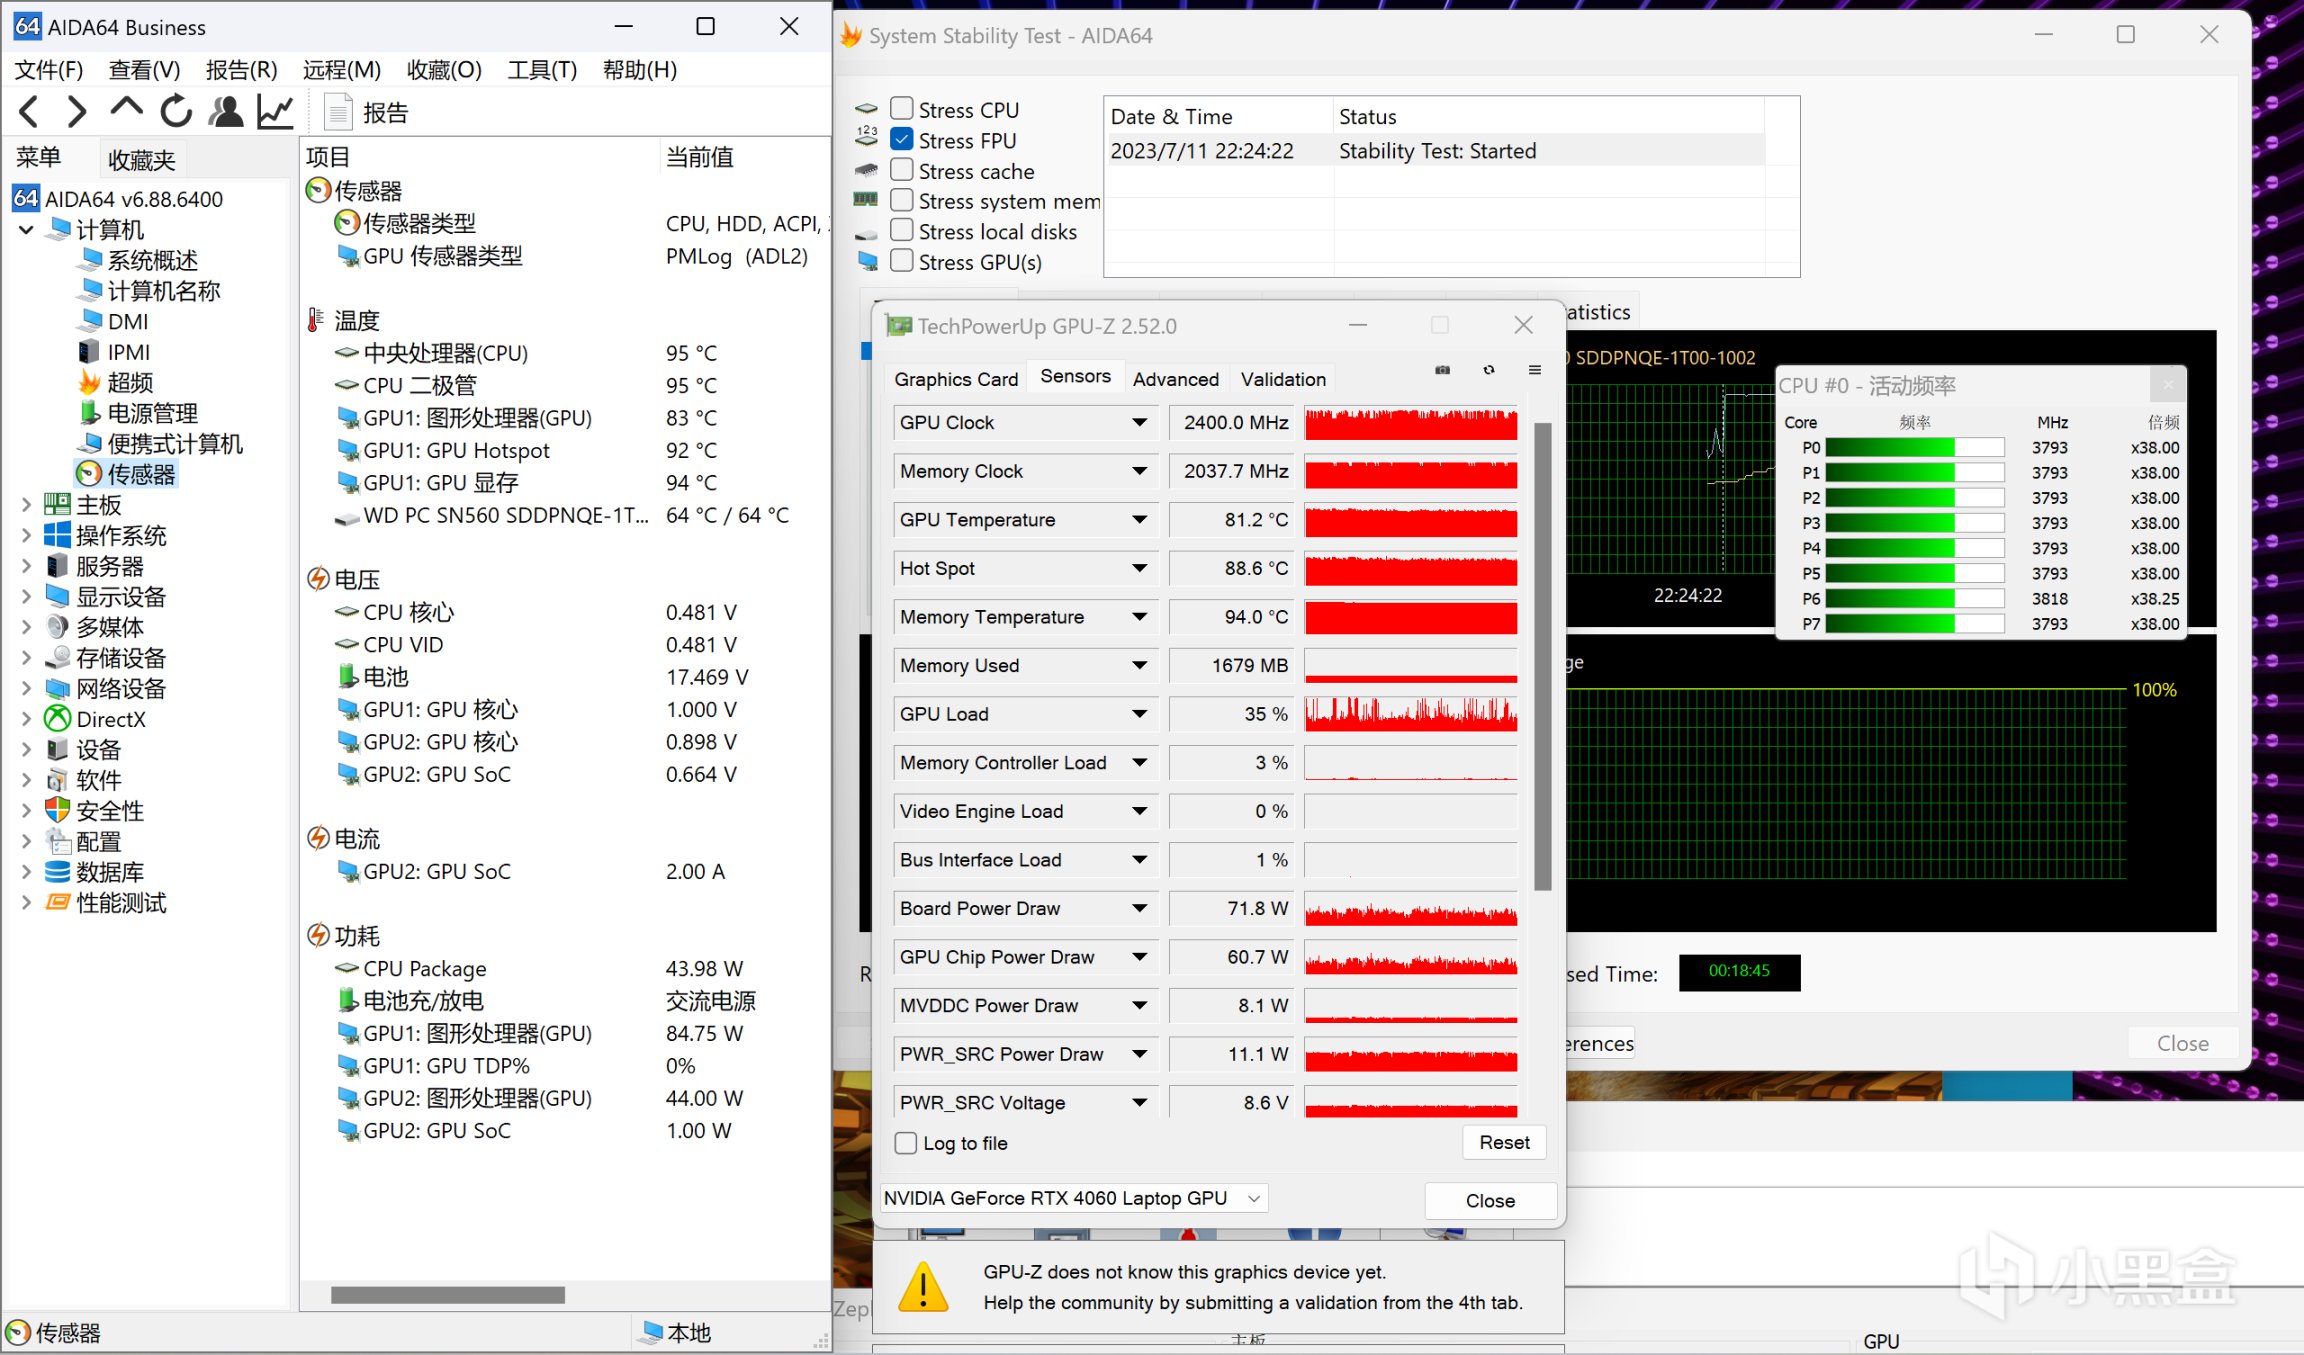The image size is (2304, 1355).
Task: Enable Log to file checkbox
Action: pos(906,1143)
